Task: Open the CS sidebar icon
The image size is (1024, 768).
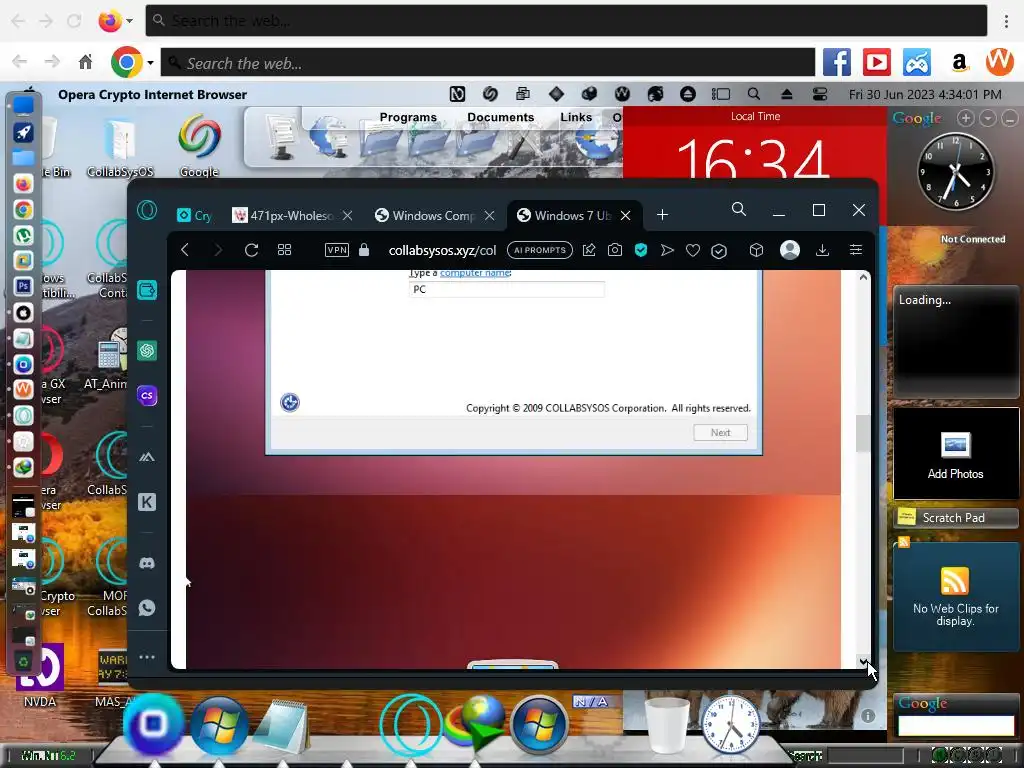Action: tap(147, 396)
